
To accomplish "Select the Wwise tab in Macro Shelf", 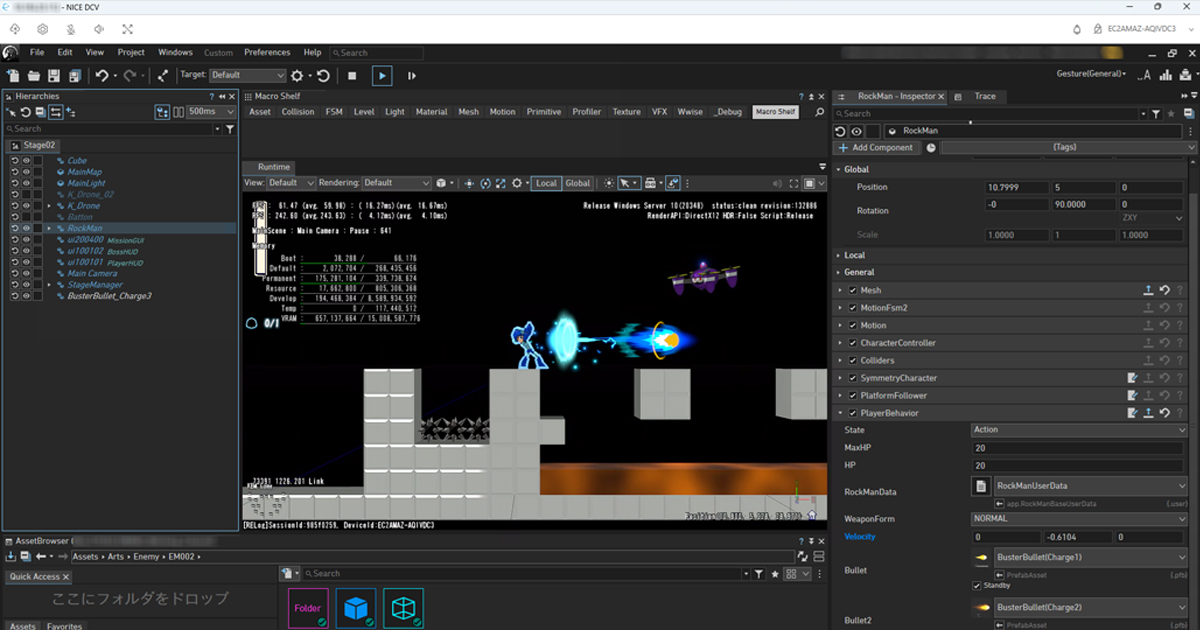I will [690, 112].
